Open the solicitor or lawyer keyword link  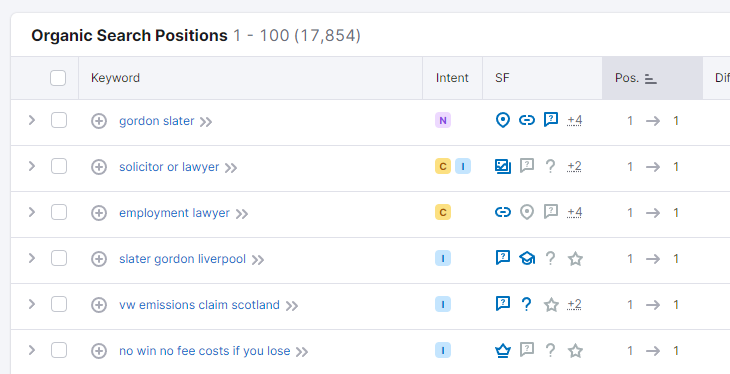(169, 167)
